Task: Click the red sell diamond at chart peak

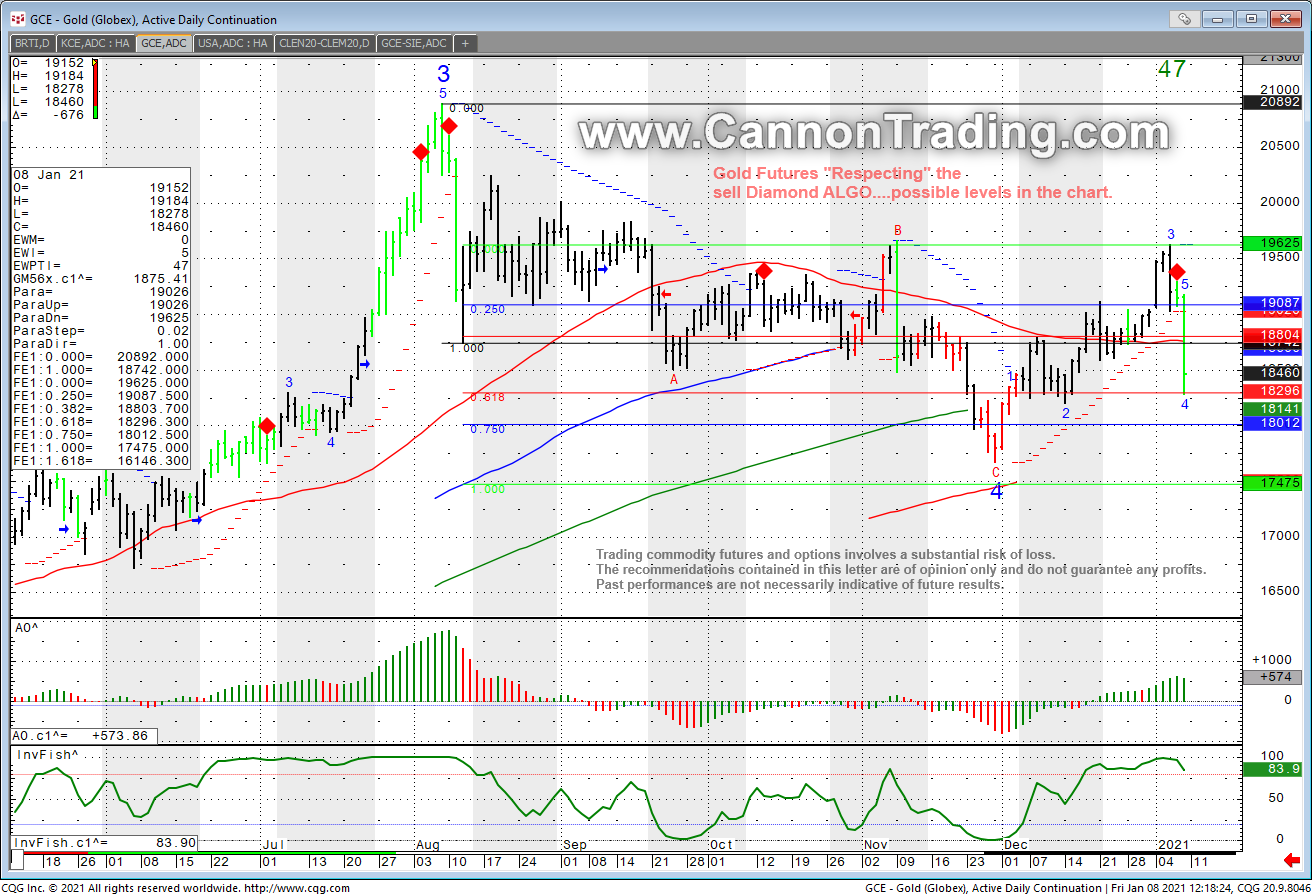Action: [x=449, y=126]
